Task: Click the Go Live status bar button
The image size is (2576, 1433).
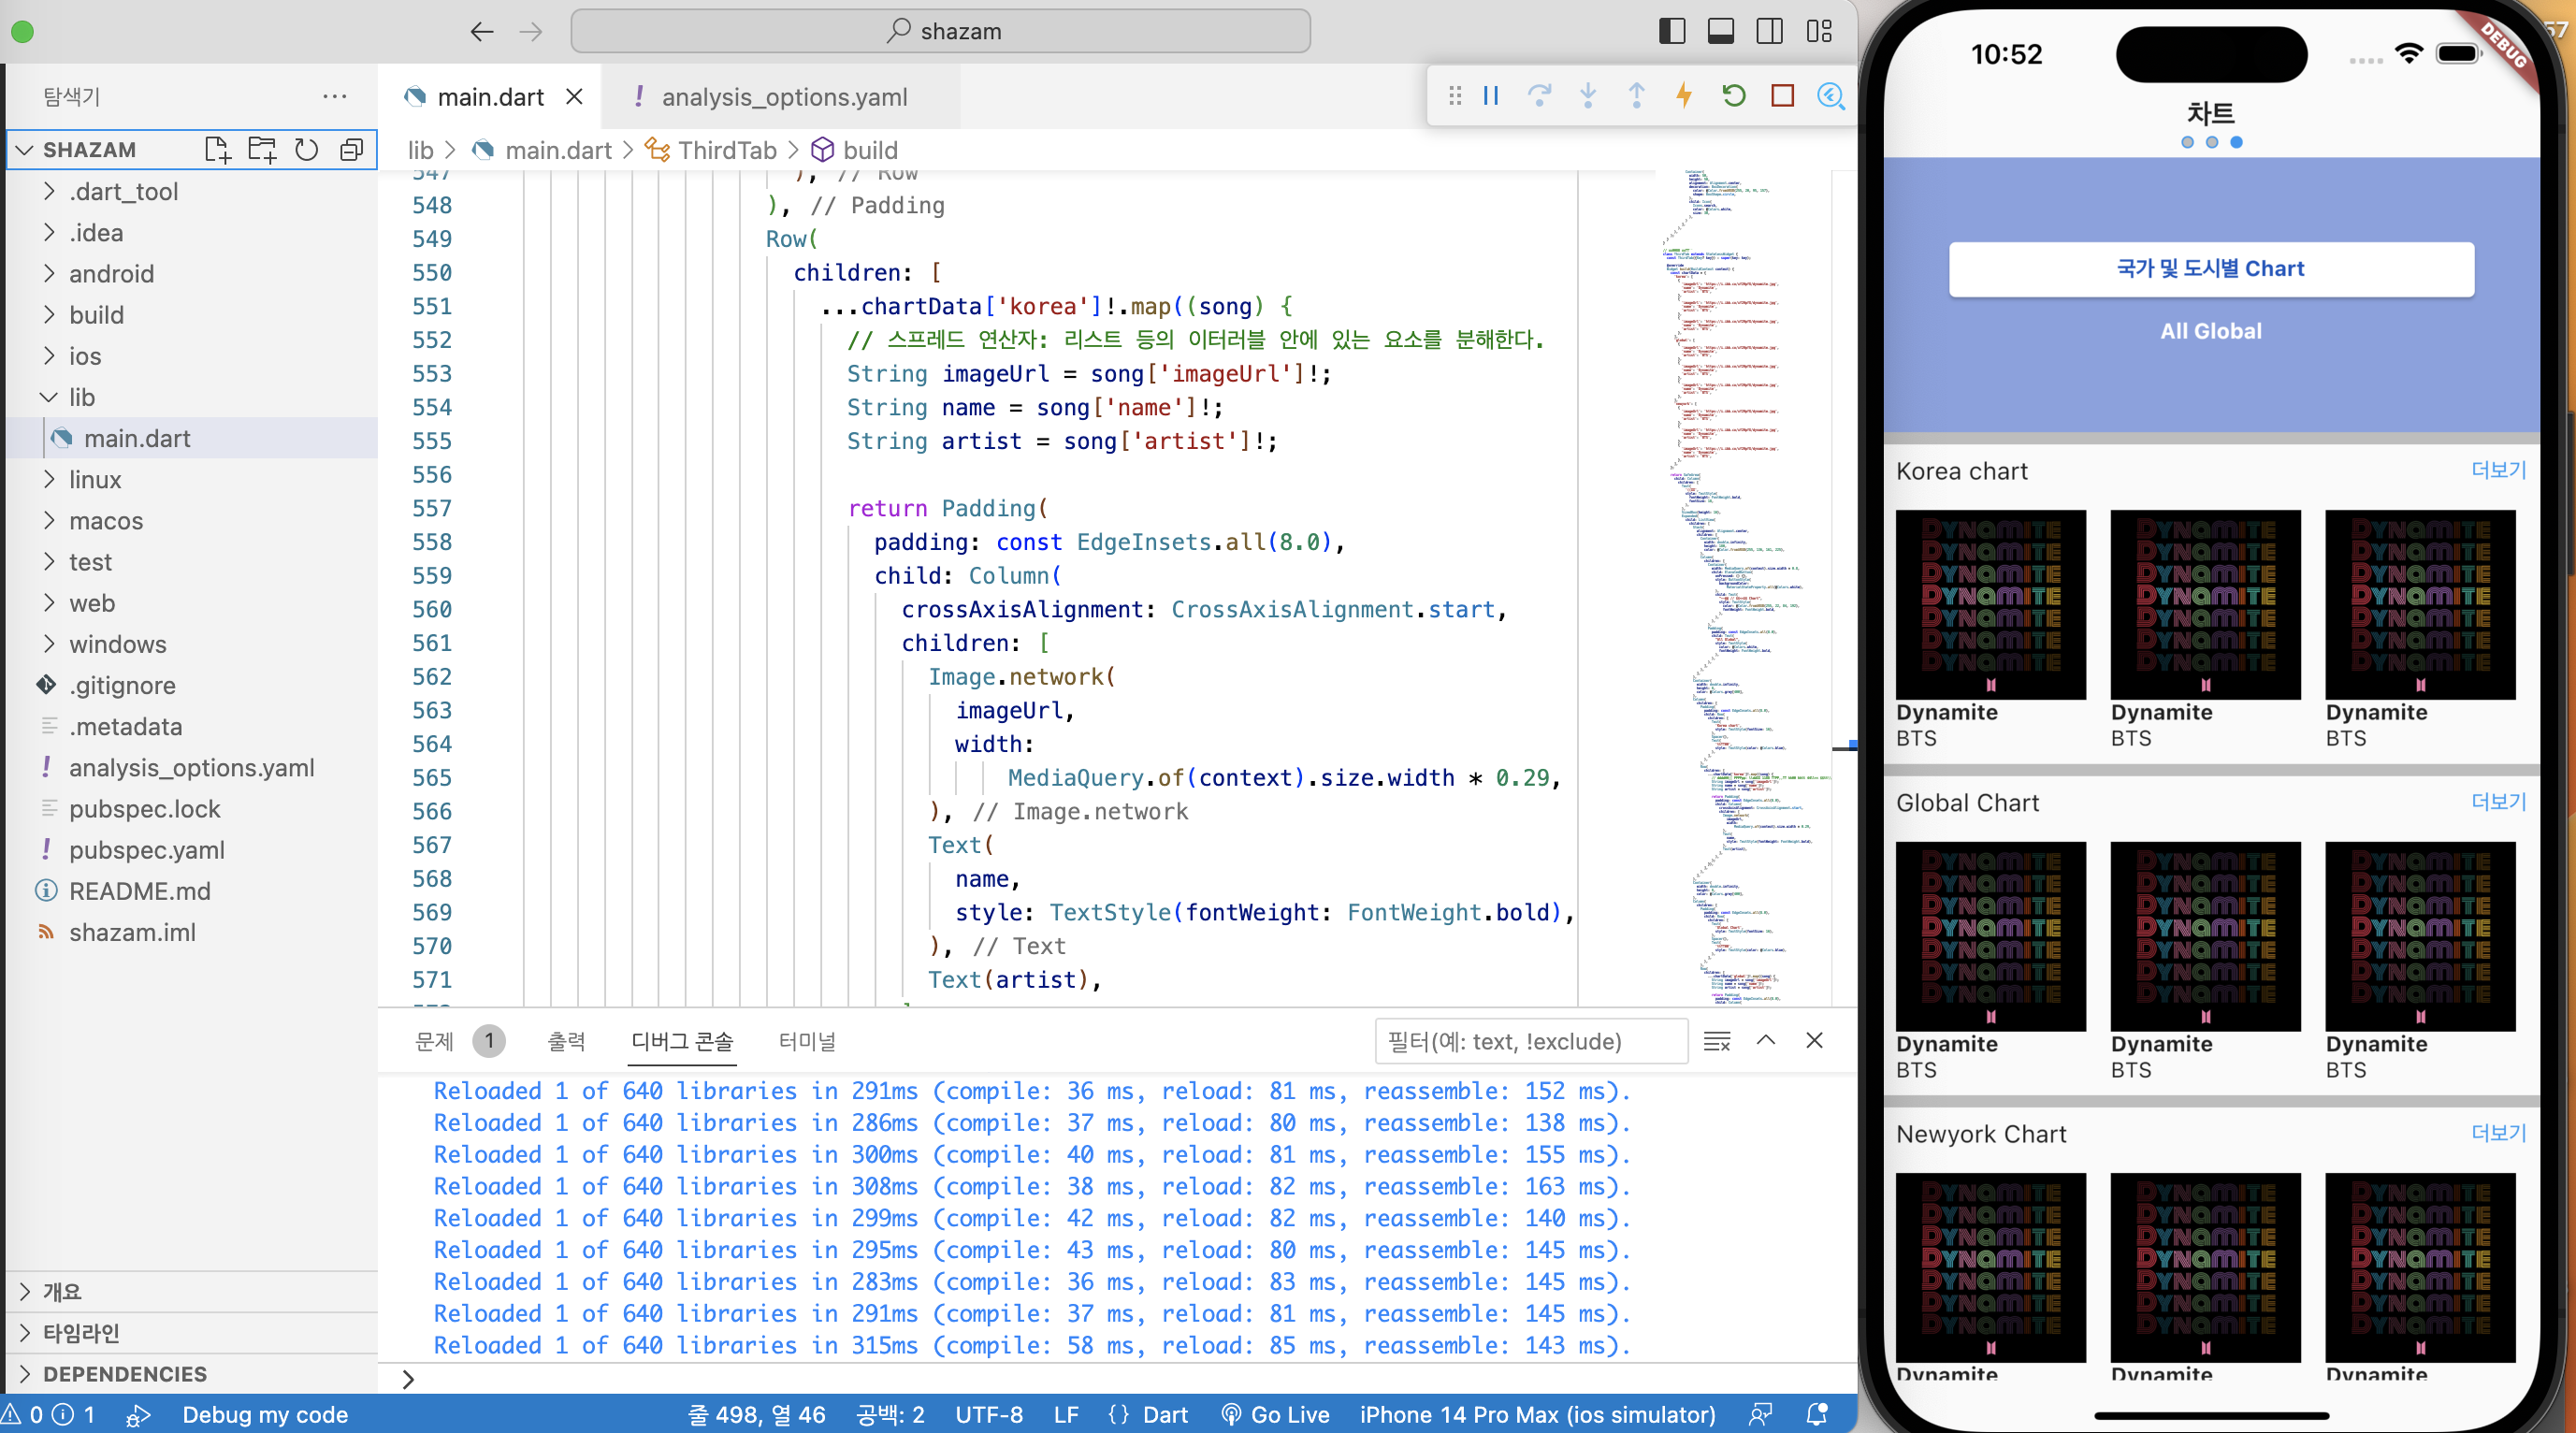Action: (1276, 1414)
